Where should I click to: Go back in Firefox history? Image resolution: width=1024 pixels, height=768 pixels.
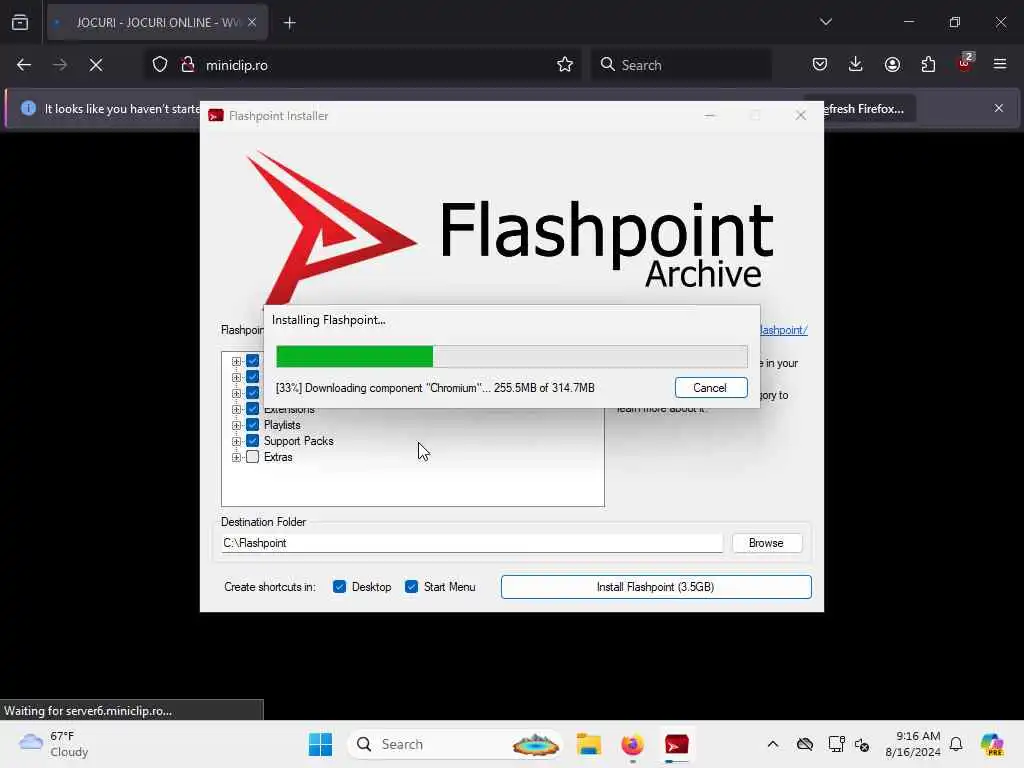click(24, 65)
